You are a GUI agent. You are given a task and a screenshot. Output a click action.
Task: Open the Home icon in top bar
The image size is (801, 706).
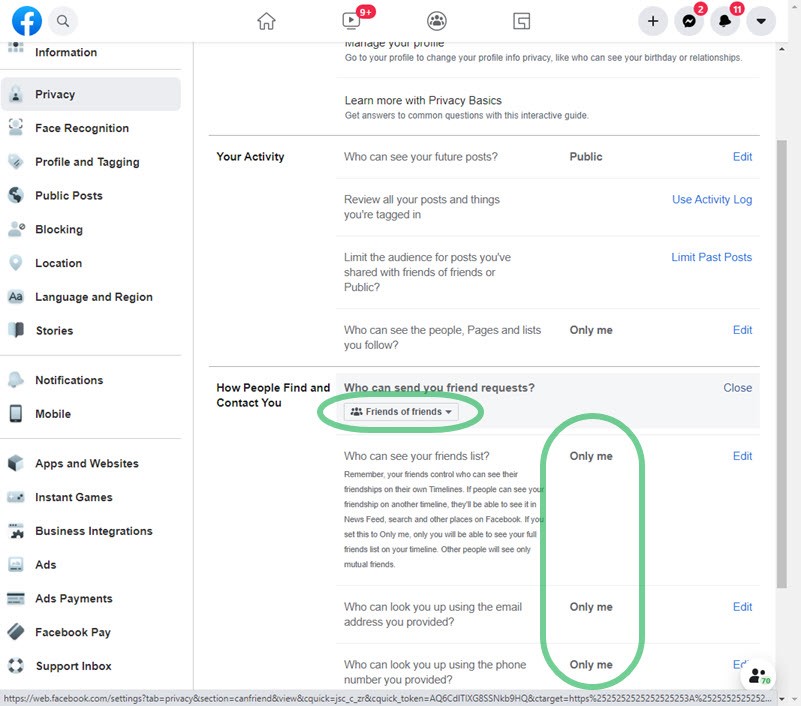tap(266, 20)
